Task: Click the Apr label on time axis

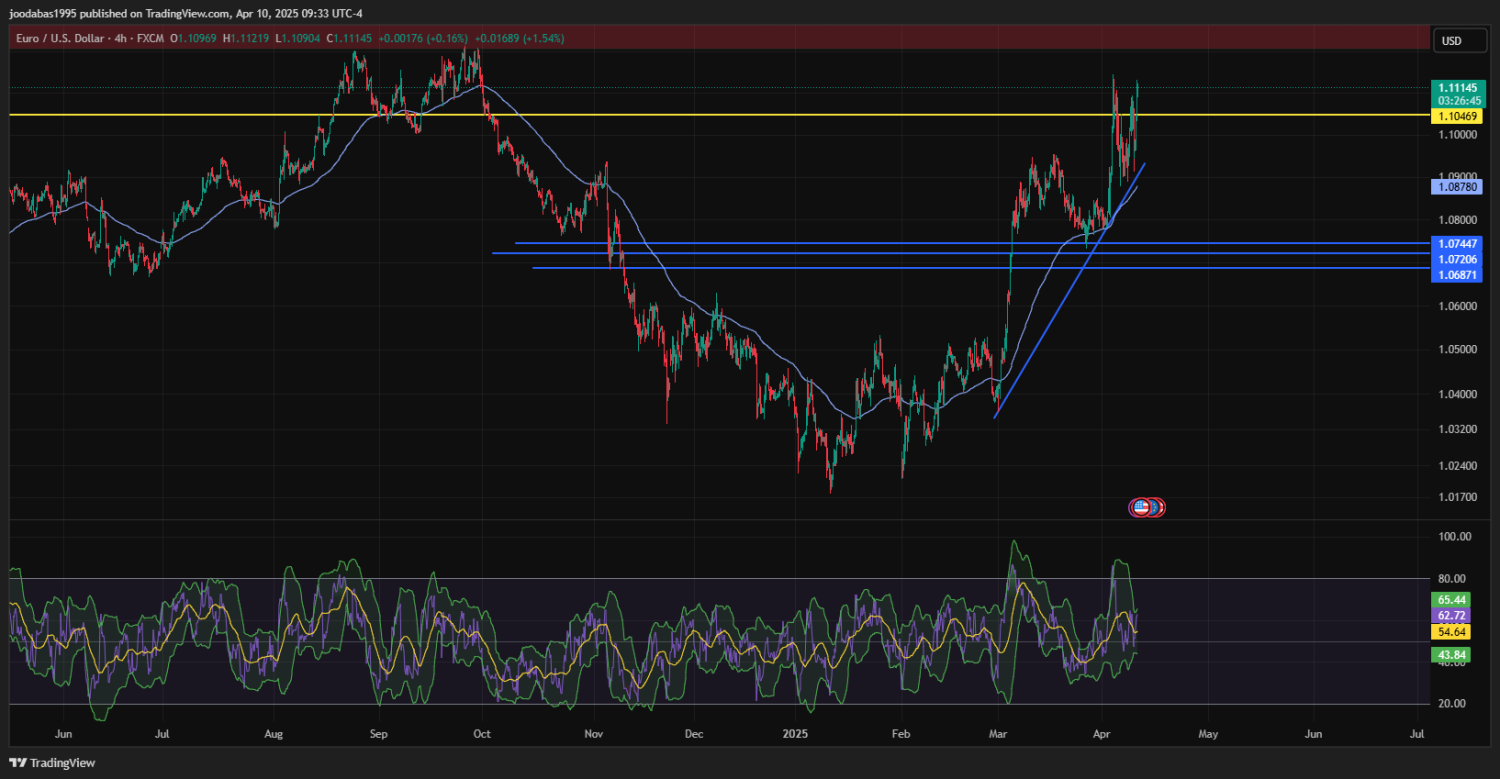Action: pyautogui.click(x=1101, y=733)
